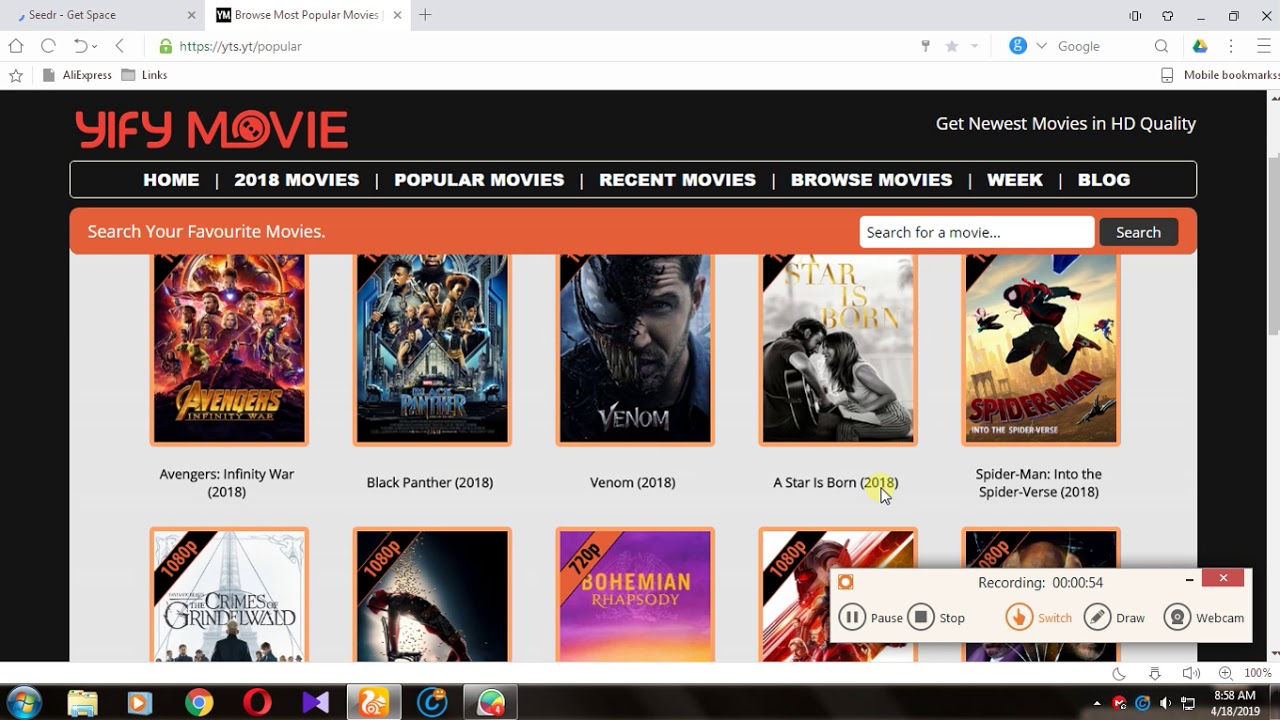
Task: Open the Google Drive extension icon
Action: click(1200, 46)
